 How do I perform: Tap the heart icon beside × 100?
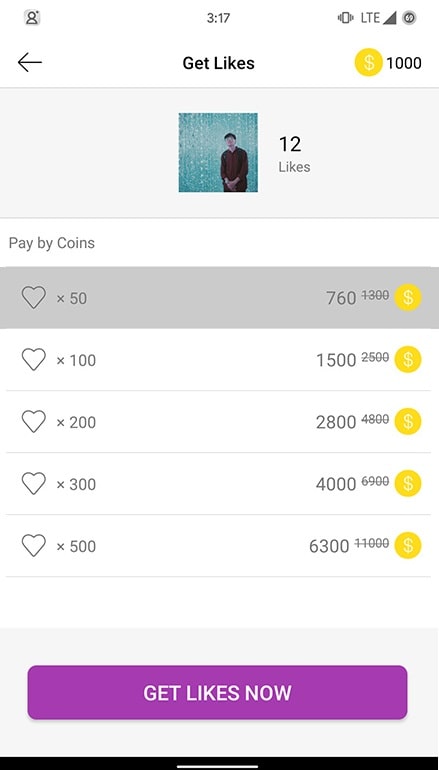[x=34, y=359]
